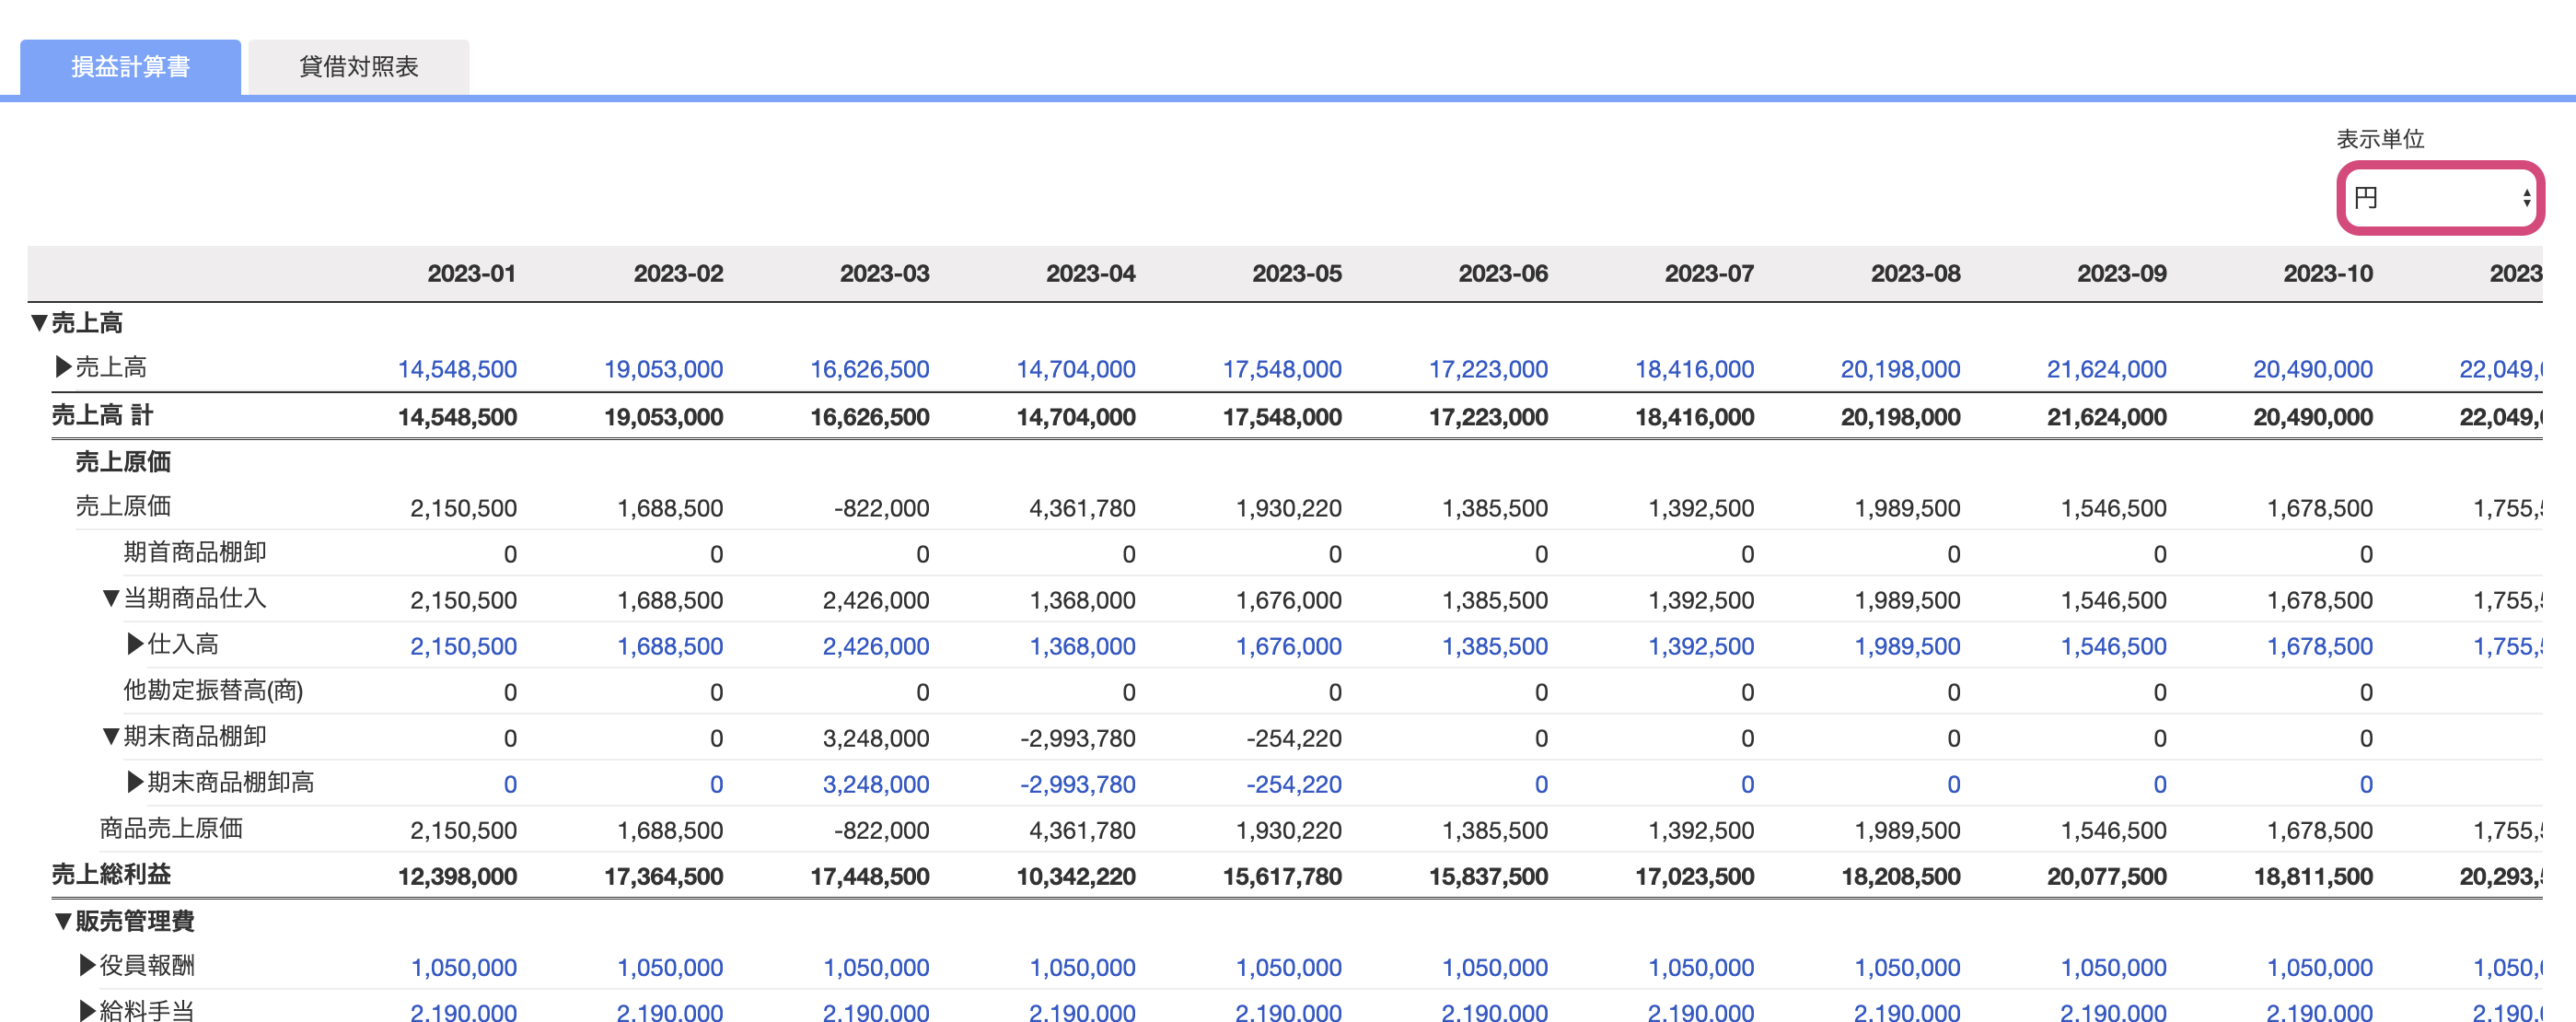Open 仕入高 amount 1,678,500 for 2023-10
The height and width of the screenshot is (1022, 2576).
pyautogui.click(x=2318, y=646)
